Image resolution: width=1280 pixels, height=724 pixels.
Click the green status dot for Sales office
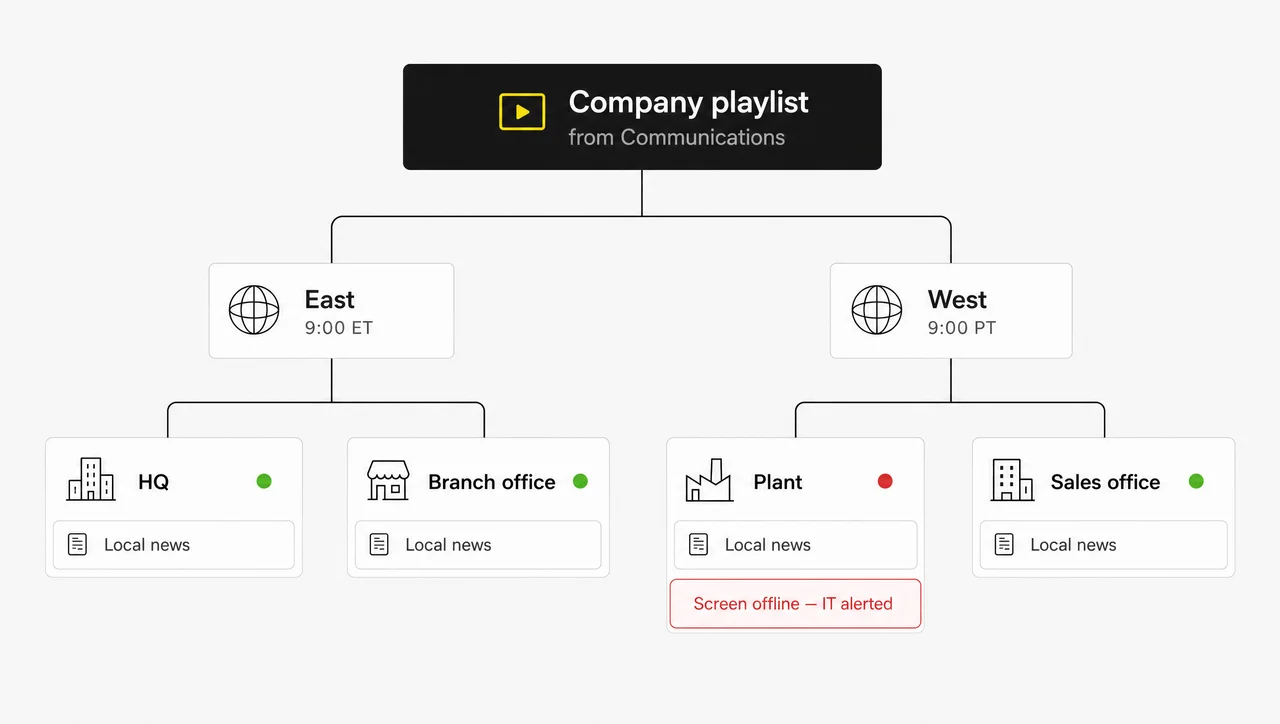1196,481
